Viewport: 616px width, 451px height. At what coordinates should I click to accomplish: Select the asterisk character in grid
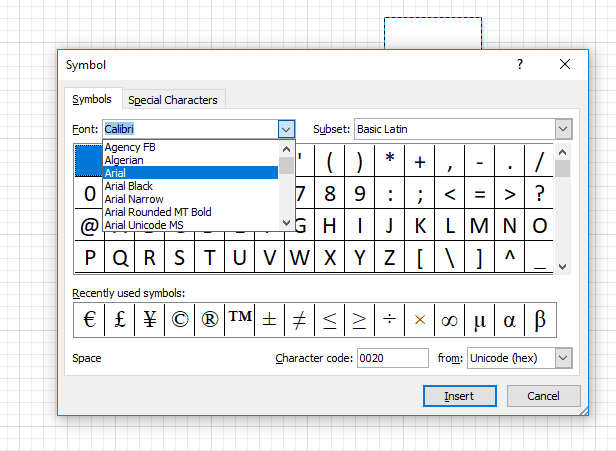[x=390, y=161]
